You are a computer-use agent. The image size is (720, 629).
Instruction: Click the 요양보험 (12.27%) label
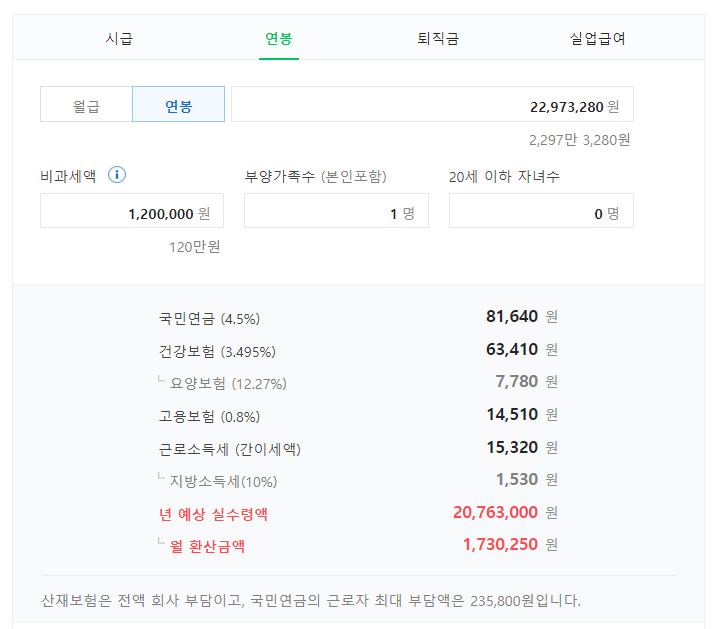(228, 383)
